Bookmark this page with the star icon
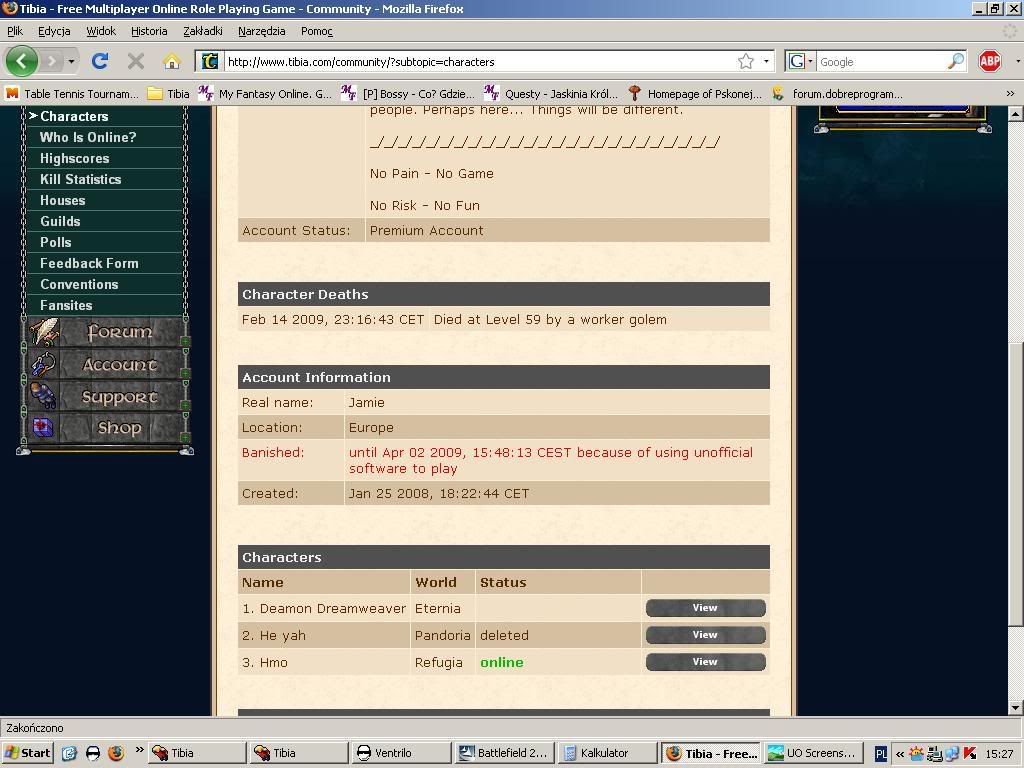 746,61
